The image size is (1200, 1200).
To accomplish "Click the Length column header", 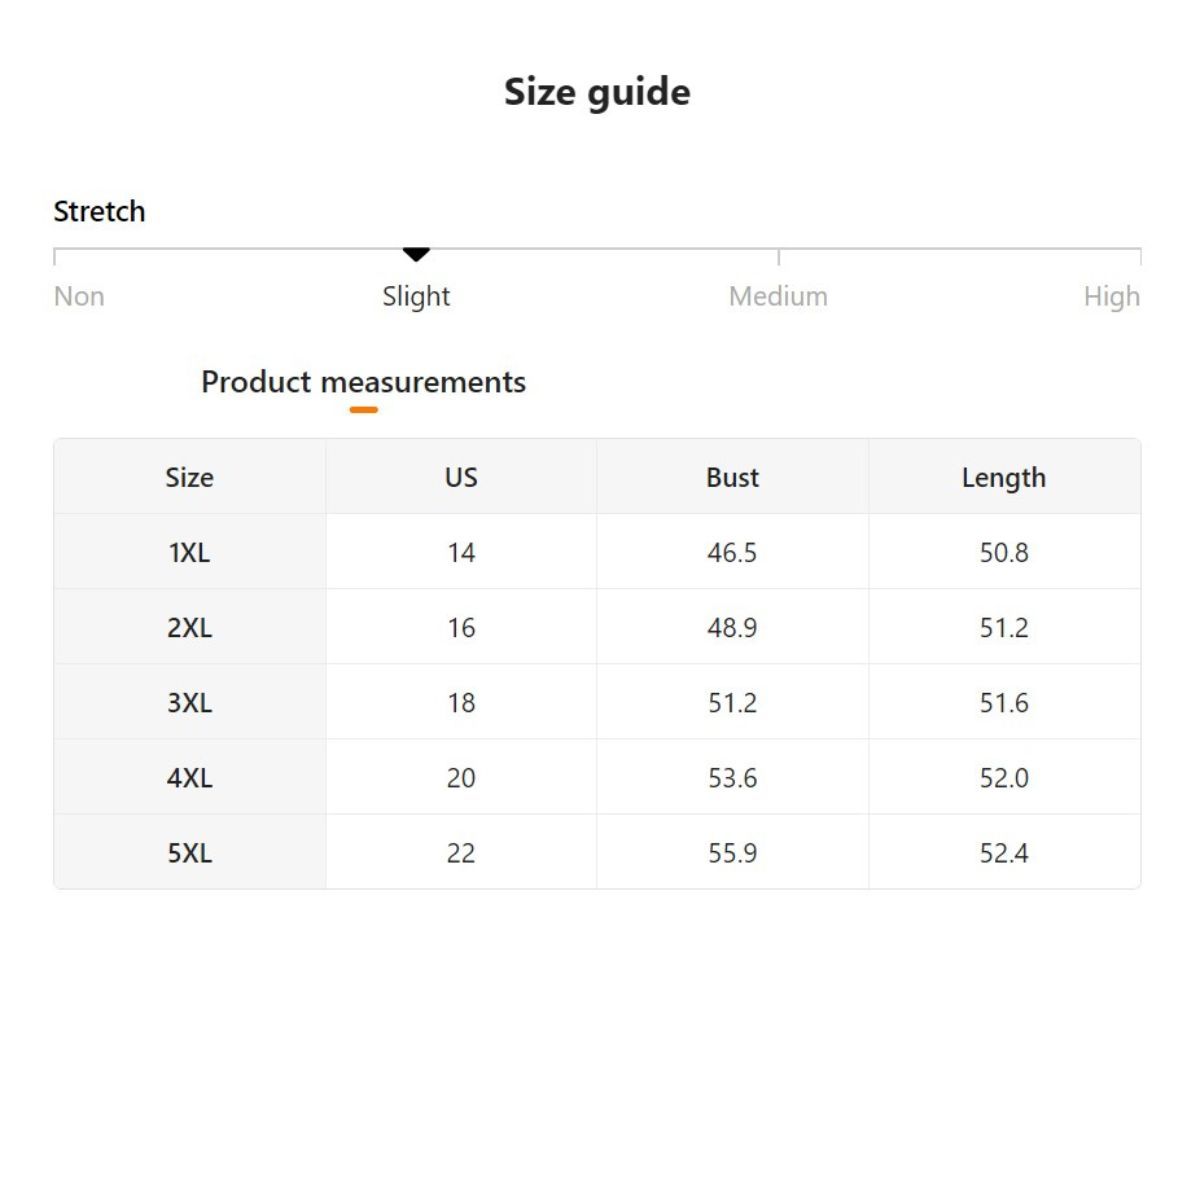I will click(1003, 477).
